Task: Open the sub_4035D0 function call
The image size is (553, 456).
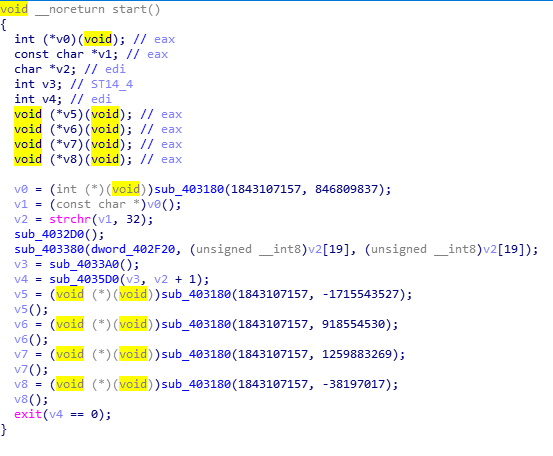Action: pos(84,279)
